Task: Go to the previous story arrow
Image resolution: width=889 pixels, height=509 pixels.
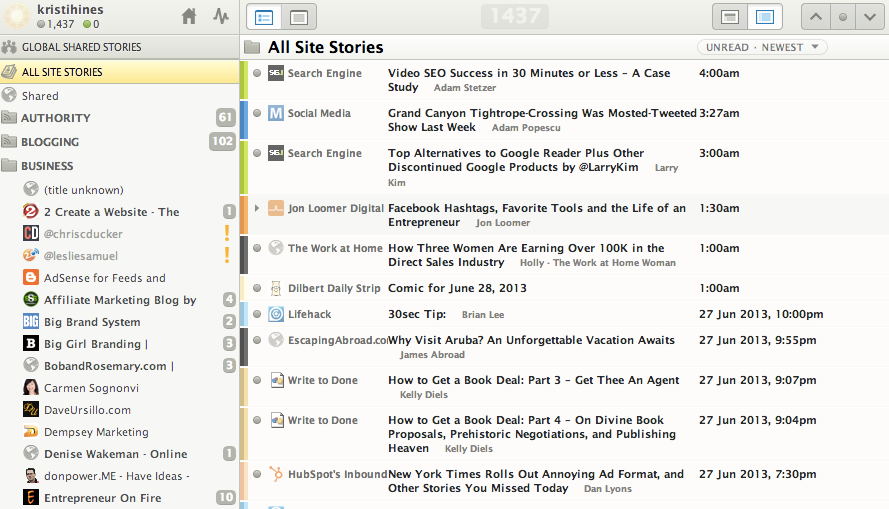Action: click(818, 17)
